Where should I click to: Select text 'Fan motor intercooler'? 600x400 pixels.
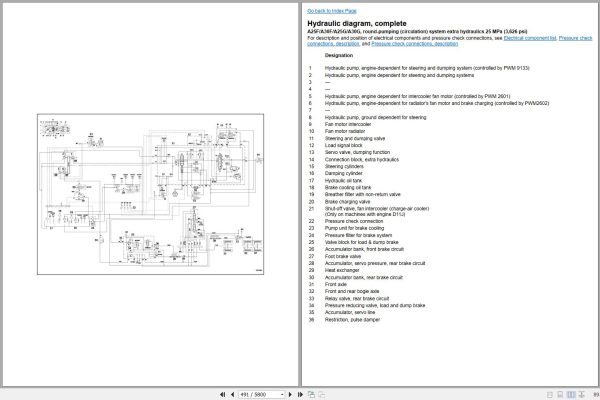click(x=348, y=124)
